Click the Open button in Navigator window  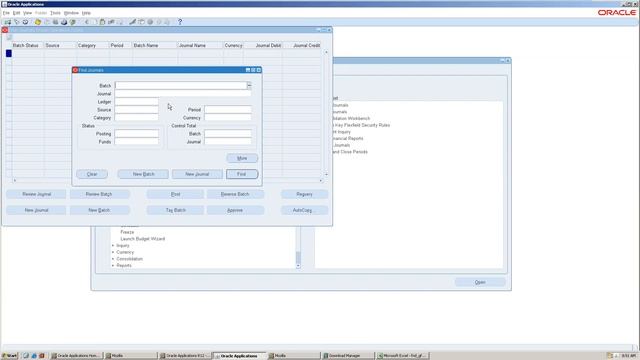tap(480, 282)
